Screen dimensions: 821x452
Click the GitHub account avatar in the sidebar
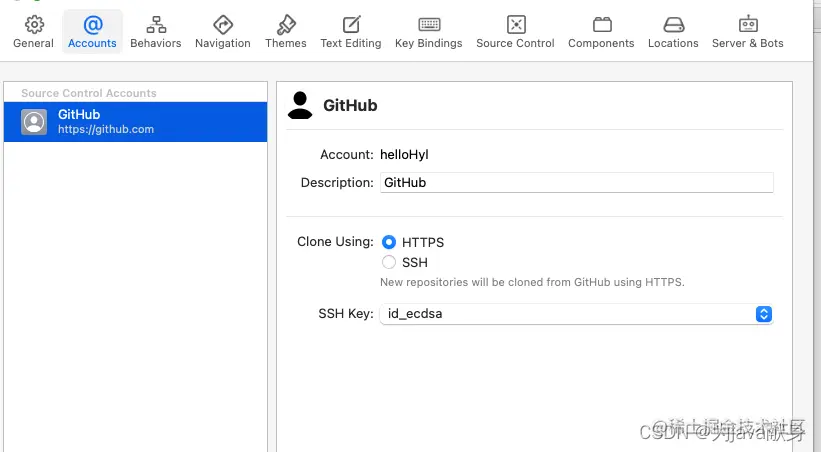pyautogui.click(x=34, y=122)
